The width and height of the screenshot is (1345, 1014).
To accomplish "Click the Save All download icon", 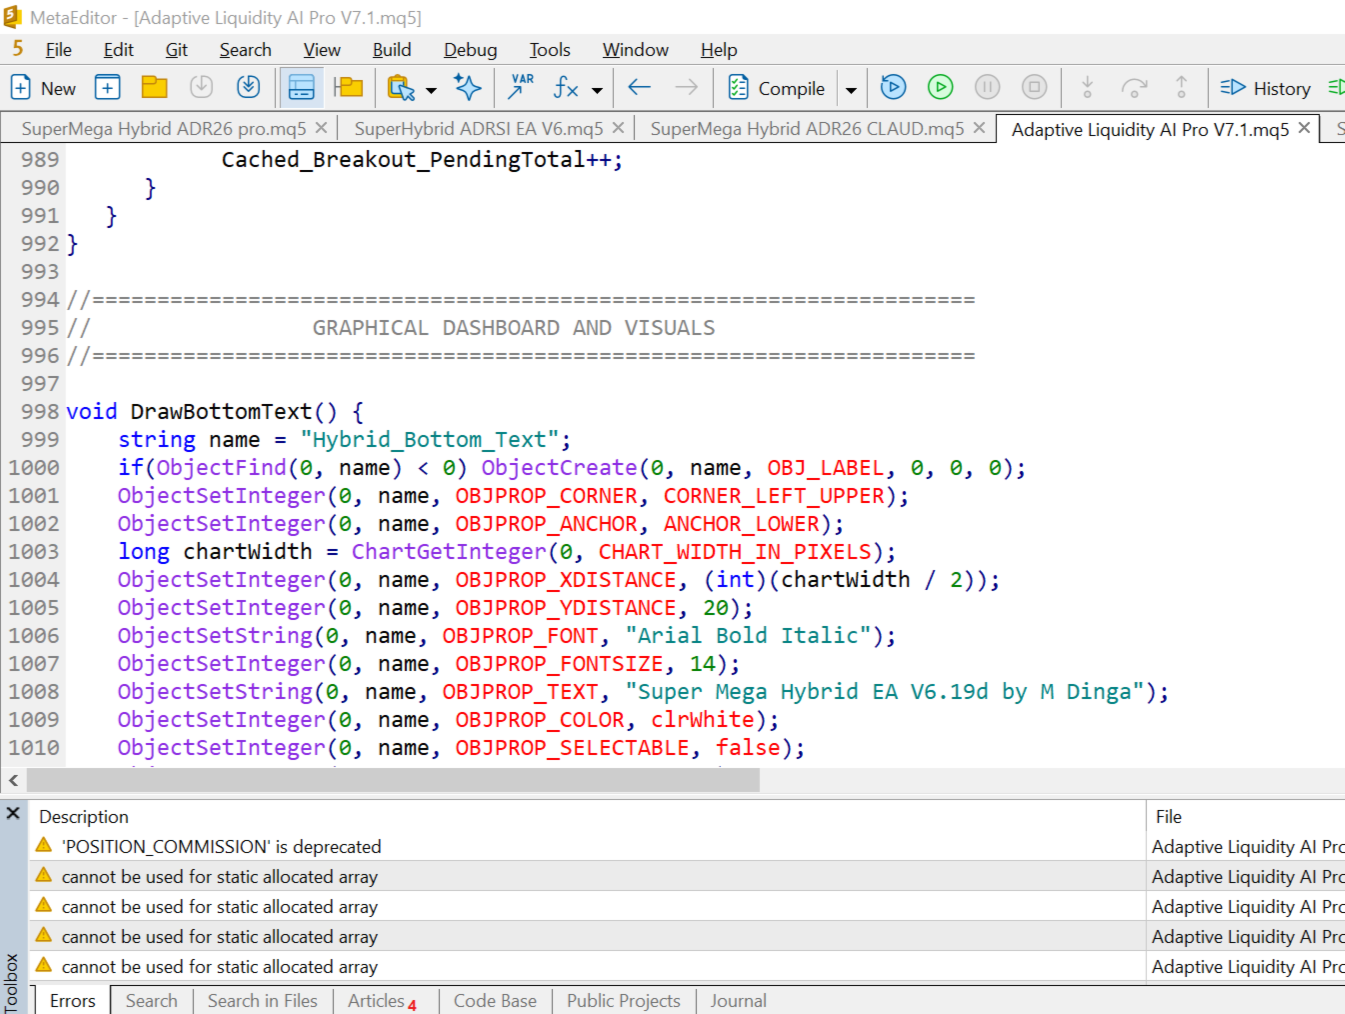I will pos(248,88).
